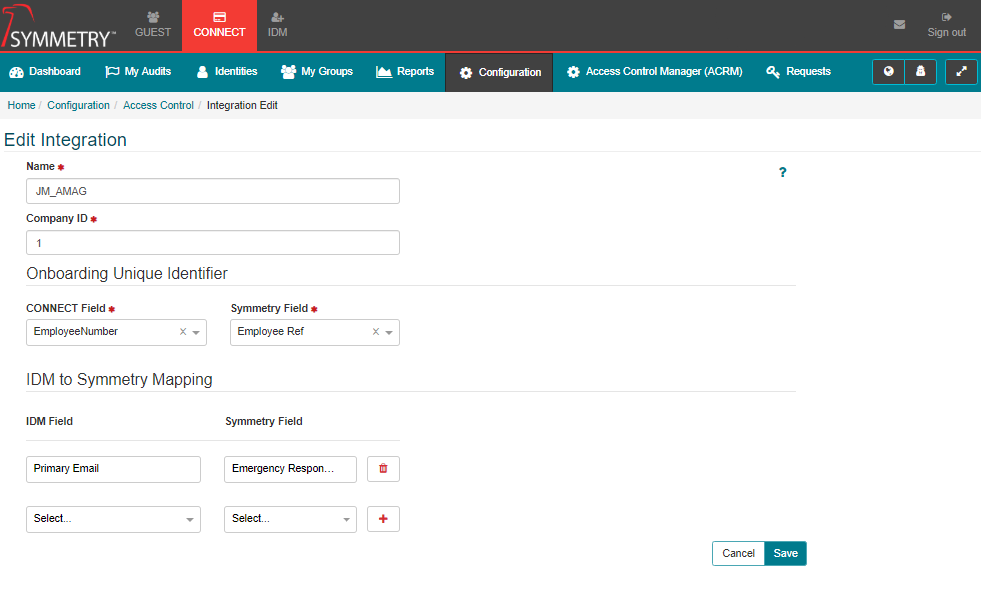
Task: Save the integration
Action: pos(785,553)
